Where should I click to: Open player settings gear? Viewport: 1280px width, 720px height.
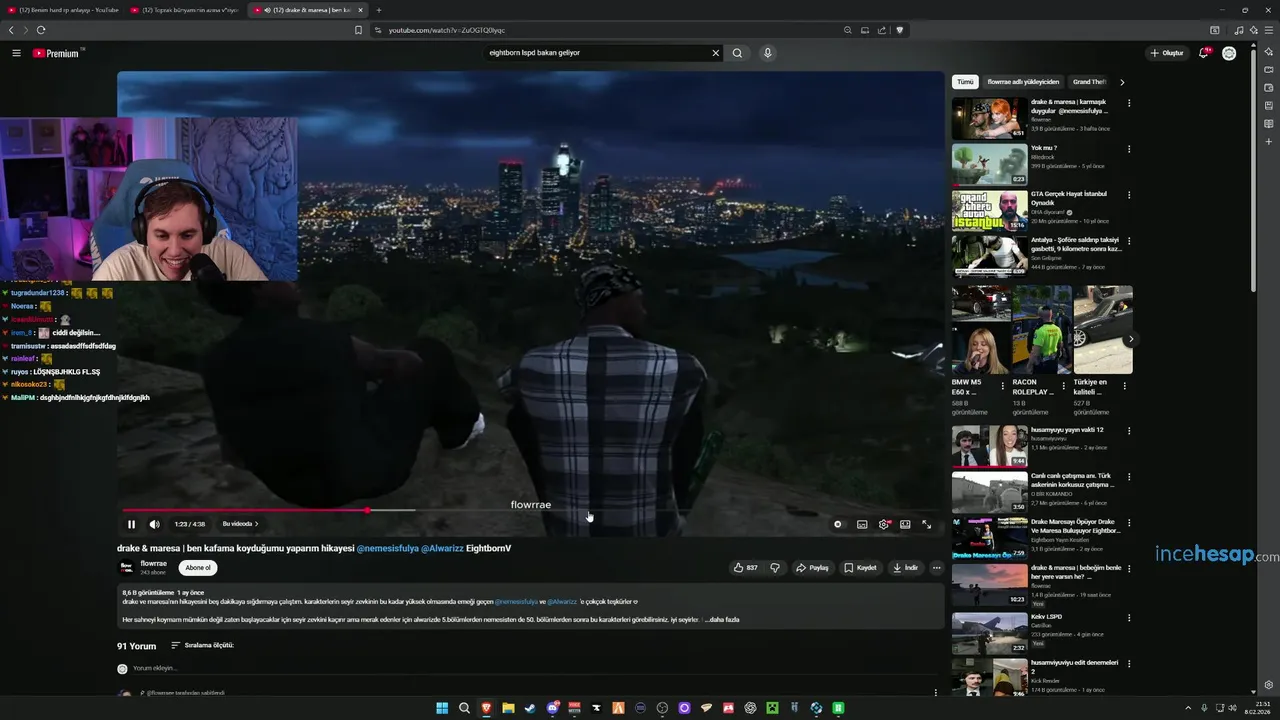pyautogui.click(x=884, y=524)
